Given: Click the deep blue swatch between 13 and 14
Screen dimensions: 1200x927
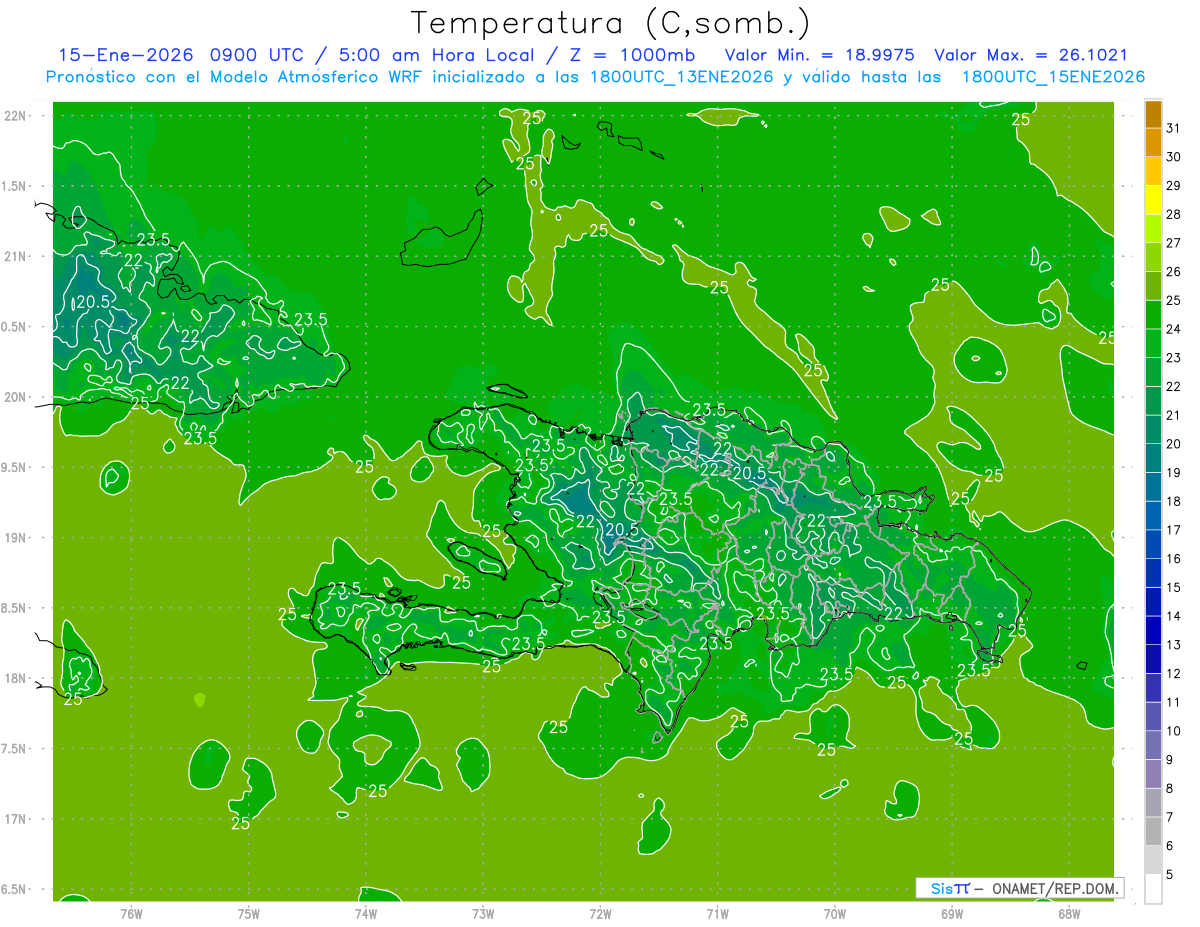Looking at the screenshot, I should [x=1153, y=630].
